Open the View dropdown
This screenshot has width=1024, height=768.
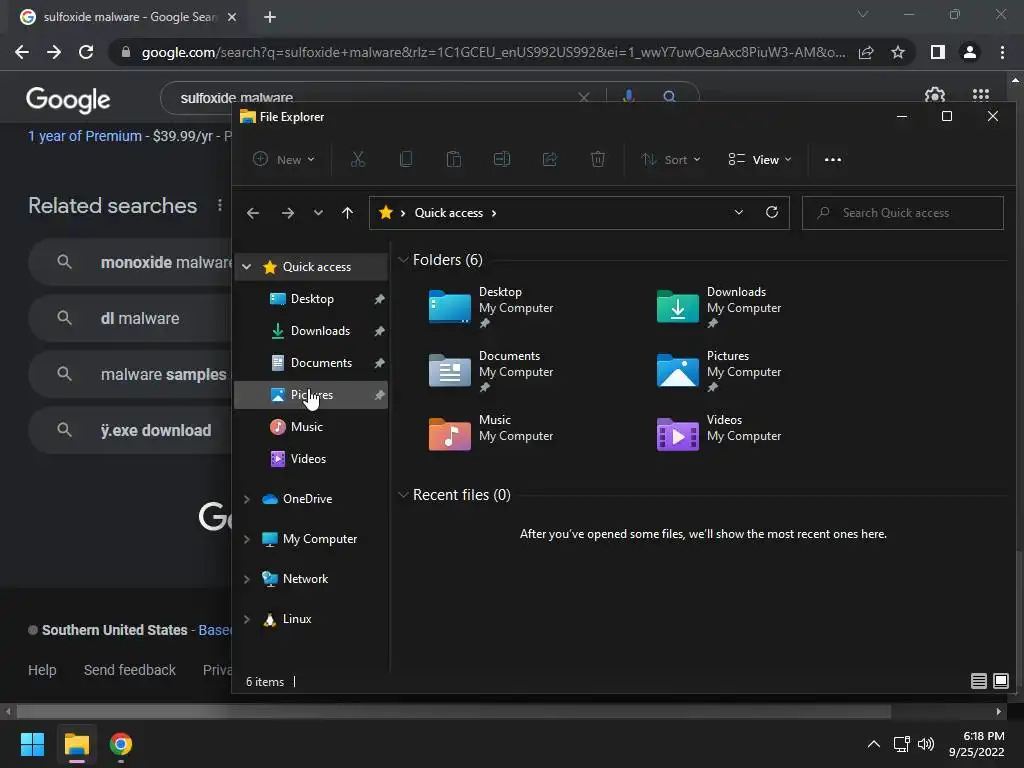[x=760, y=159]
